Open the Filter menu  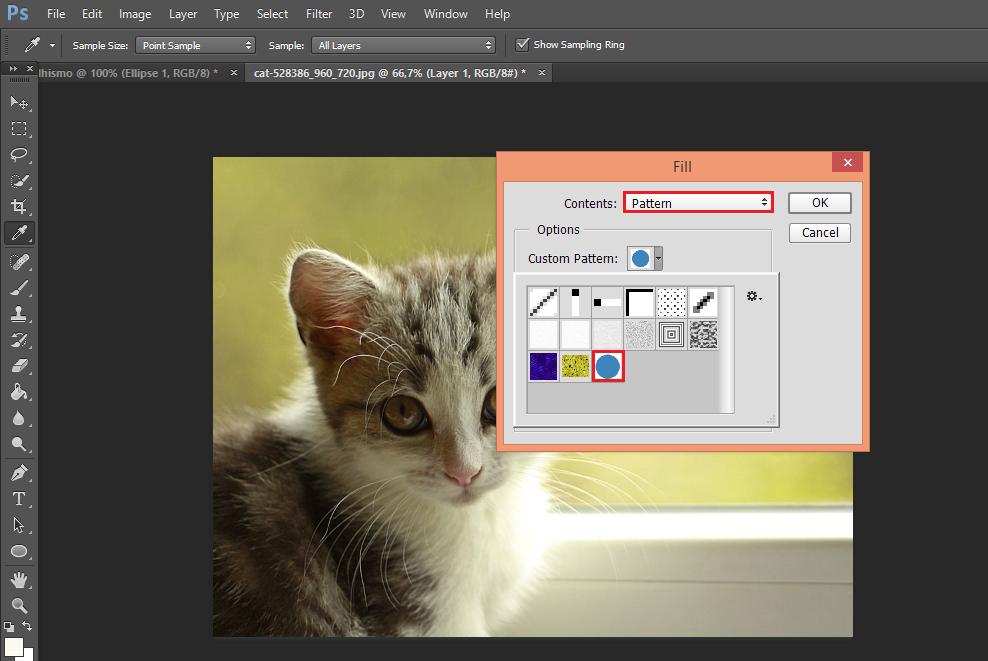coord(319,14)
